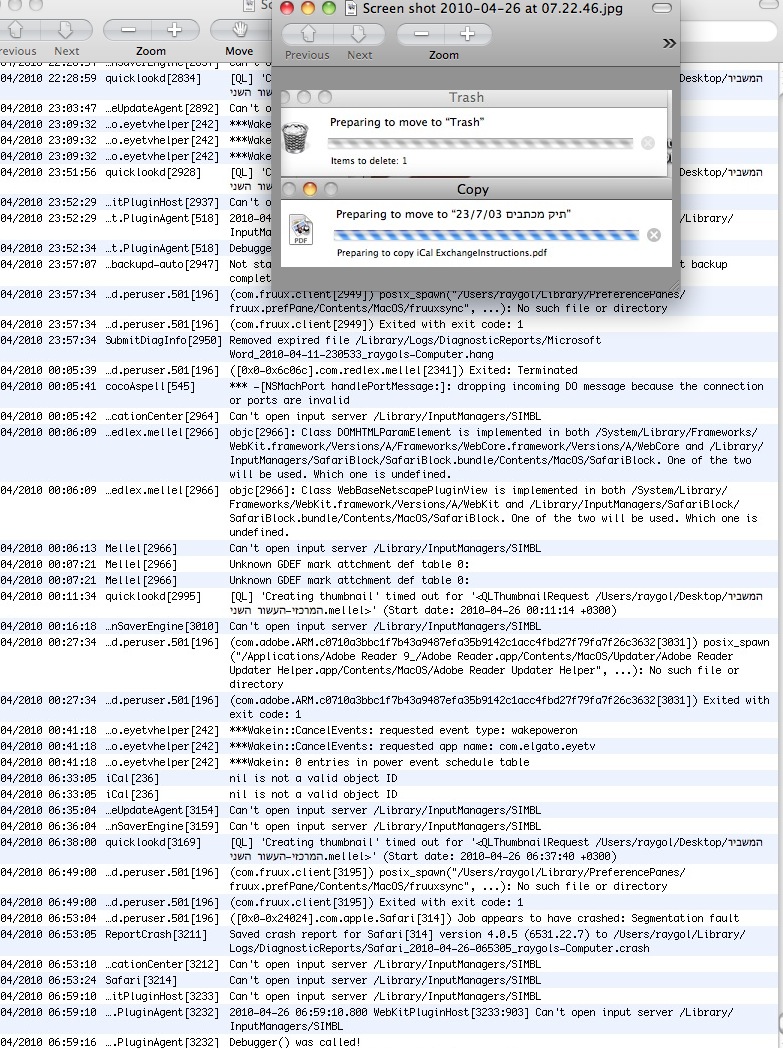The height and width of the screenshot is (1048, 783).
Task: Click the PDF file icon in the Copy dialog
Action: [301, 229]
